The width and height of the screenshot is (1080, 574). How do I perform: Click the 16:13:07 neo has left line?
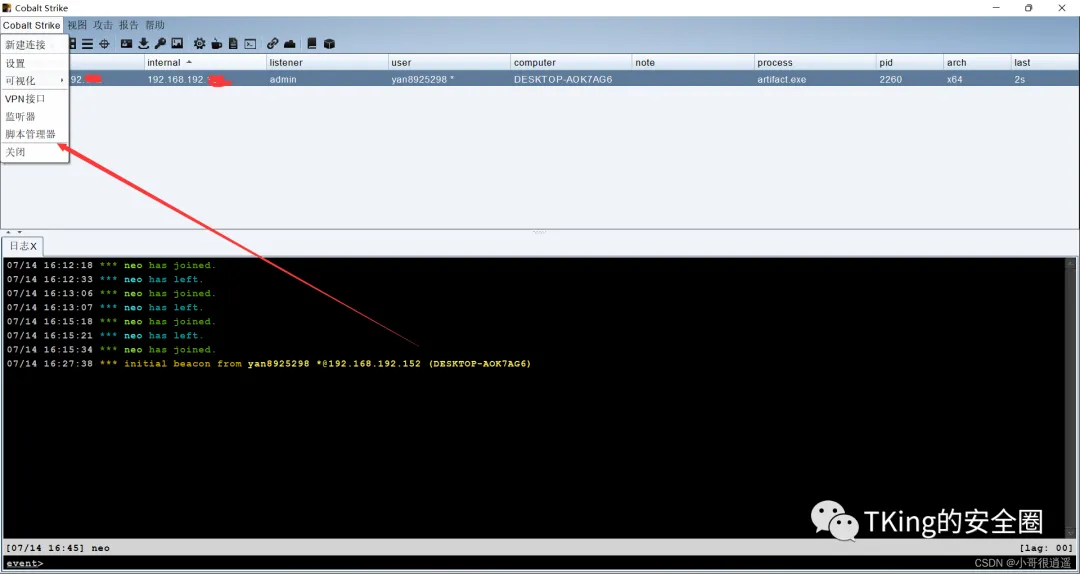[x=105, y=307]
